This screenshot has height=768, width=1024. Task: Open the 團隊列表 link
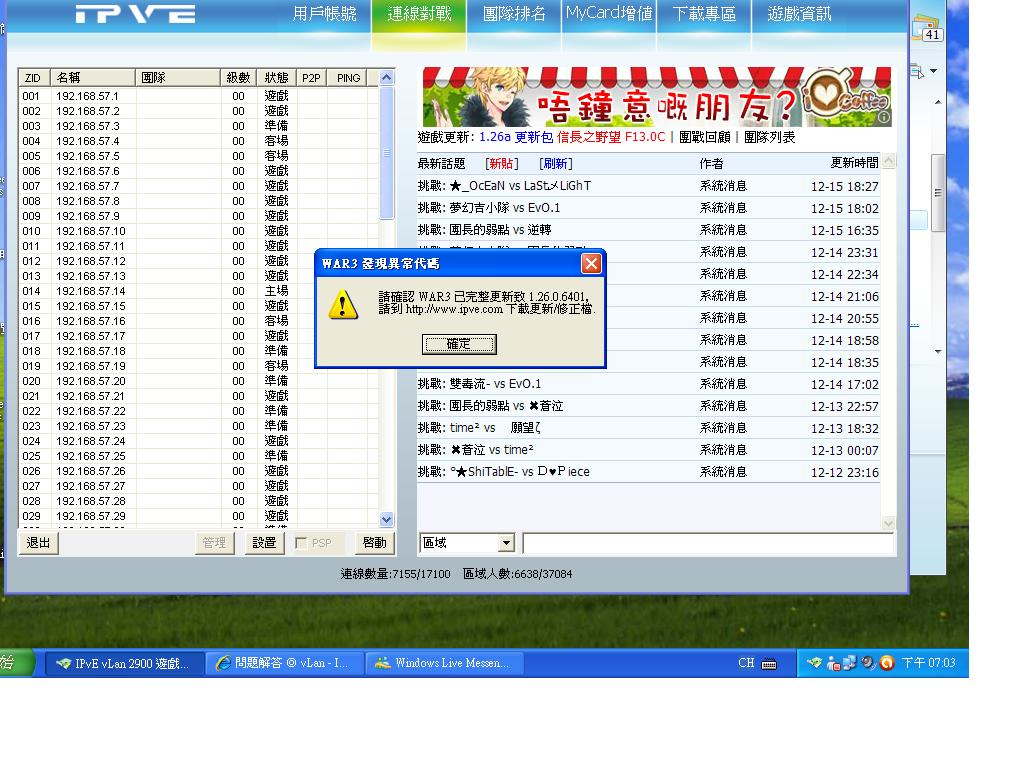769,137
